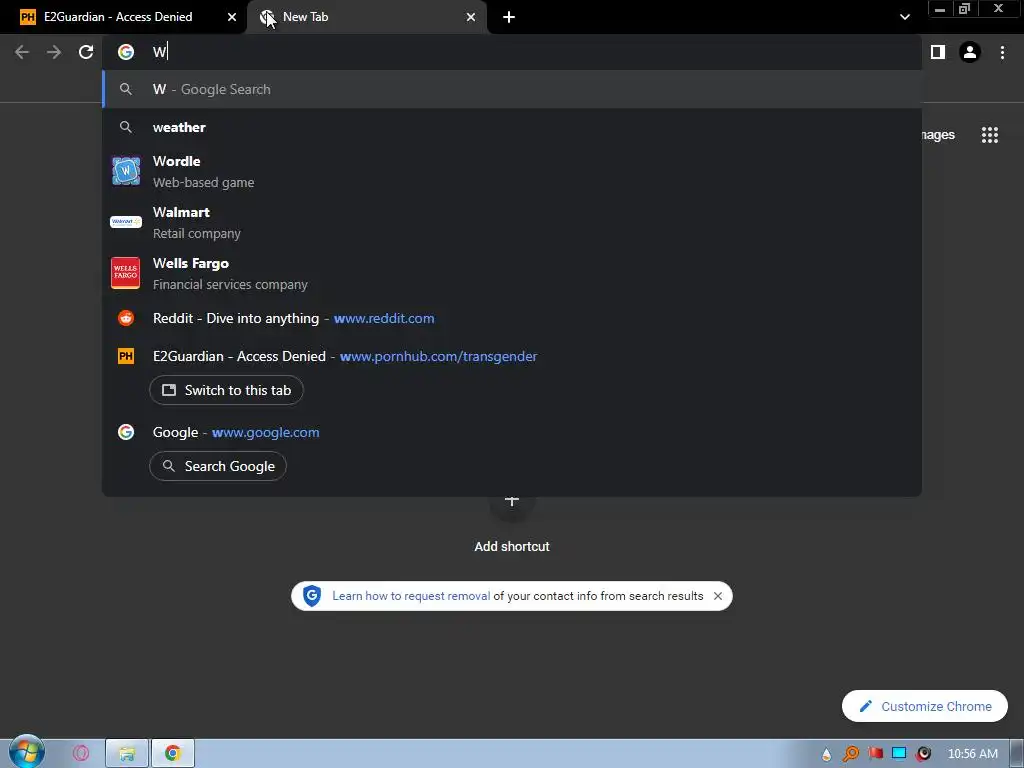
Task: Click the Google shield icon in the banner
Action: tap(312, 596)
